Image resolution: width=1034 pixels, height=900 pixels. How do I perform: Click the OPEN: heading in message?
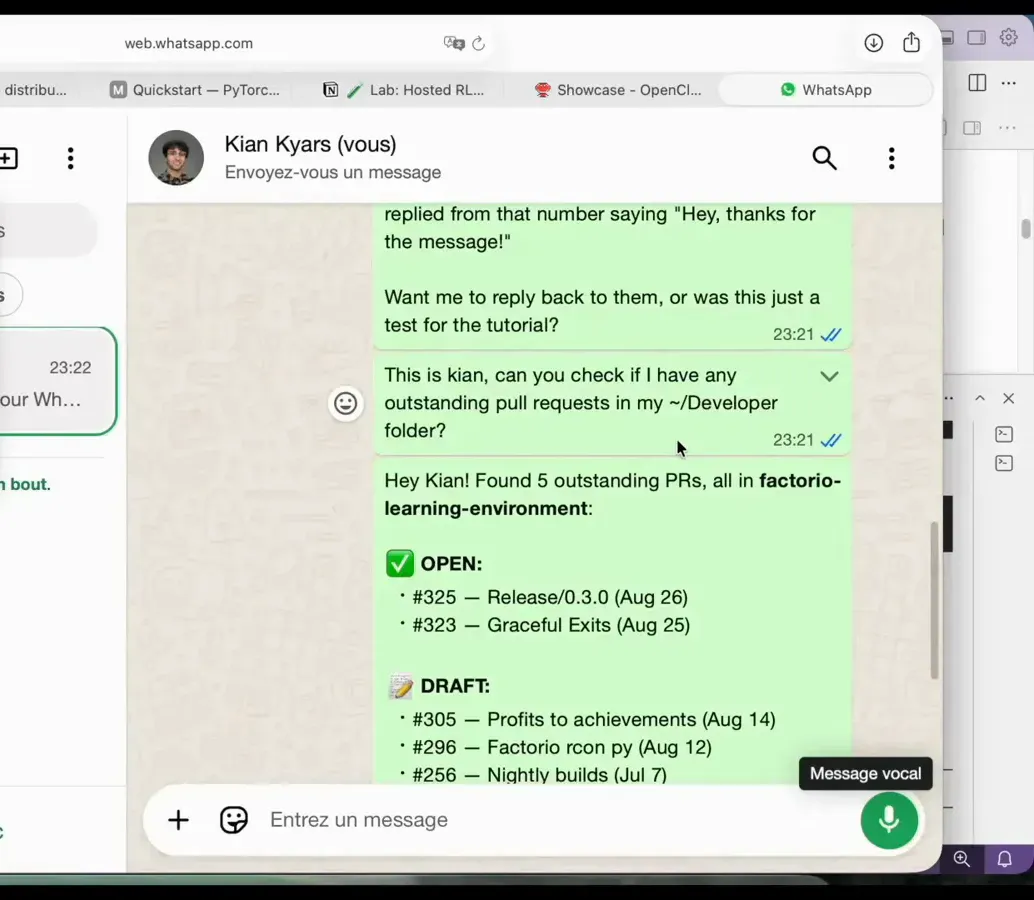451,564
